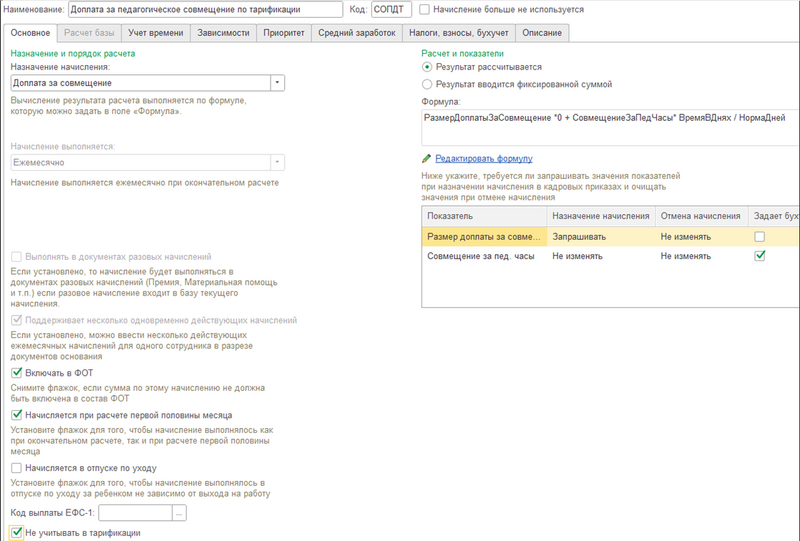Image resolution: width=800 pixels, height=541 pixels.
Task: Uncheck Начисляется при расчете первой половины месяца
Action: pyautogui.click(x=16, y=414)
